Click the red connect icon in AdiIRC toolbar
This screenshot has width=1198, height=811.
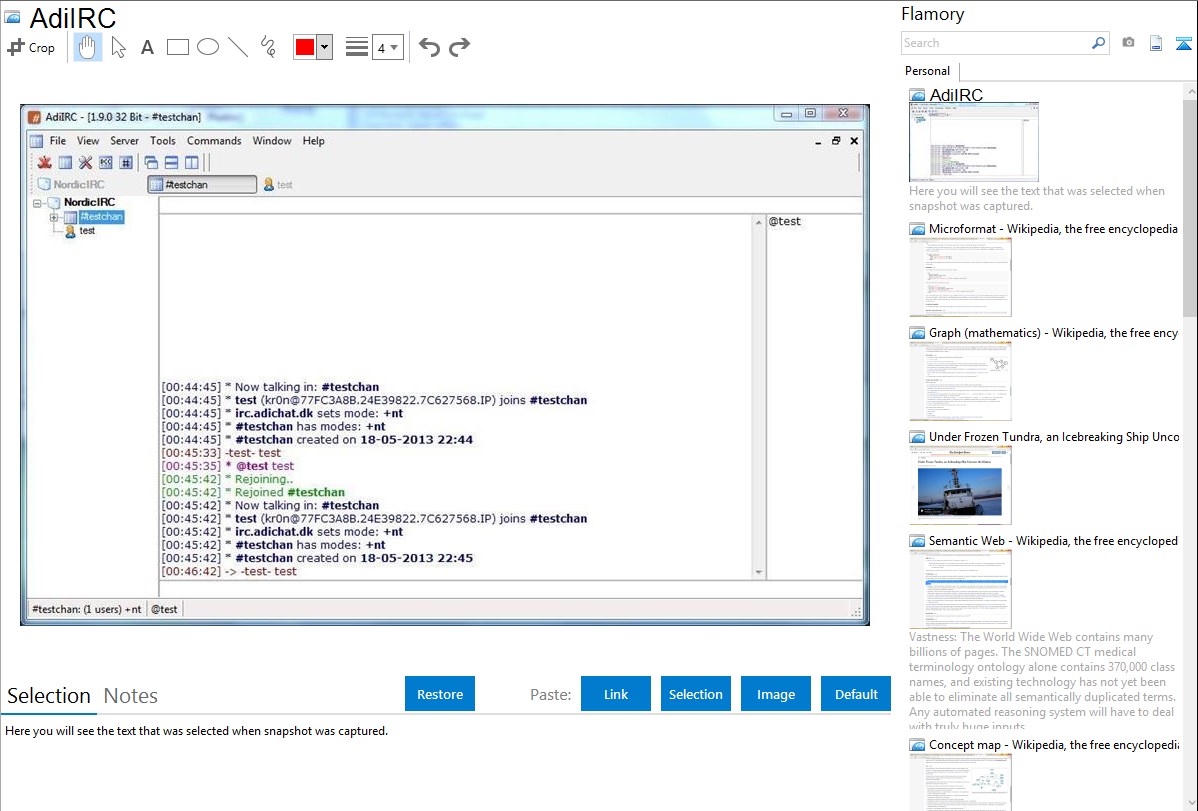pyautogui.click(x=45, y=162)
